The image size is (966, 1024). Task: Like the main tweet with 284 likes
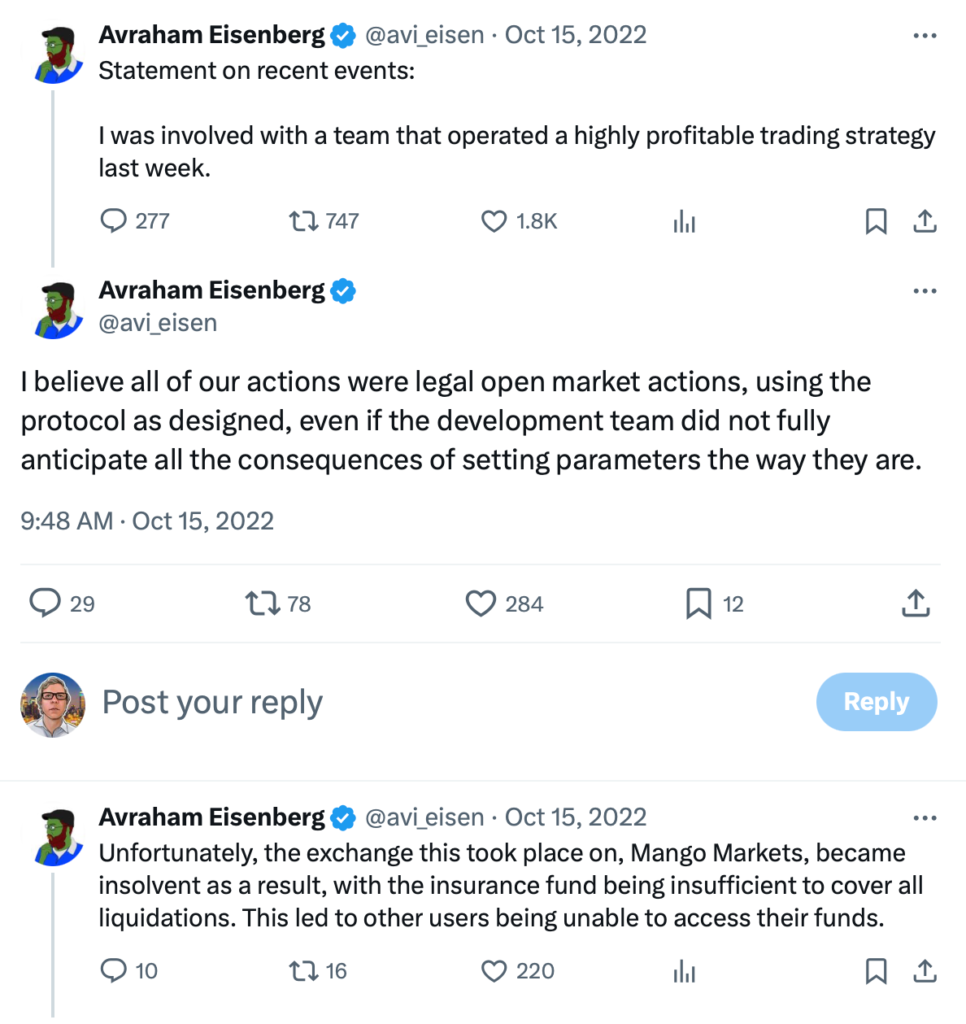482,603
